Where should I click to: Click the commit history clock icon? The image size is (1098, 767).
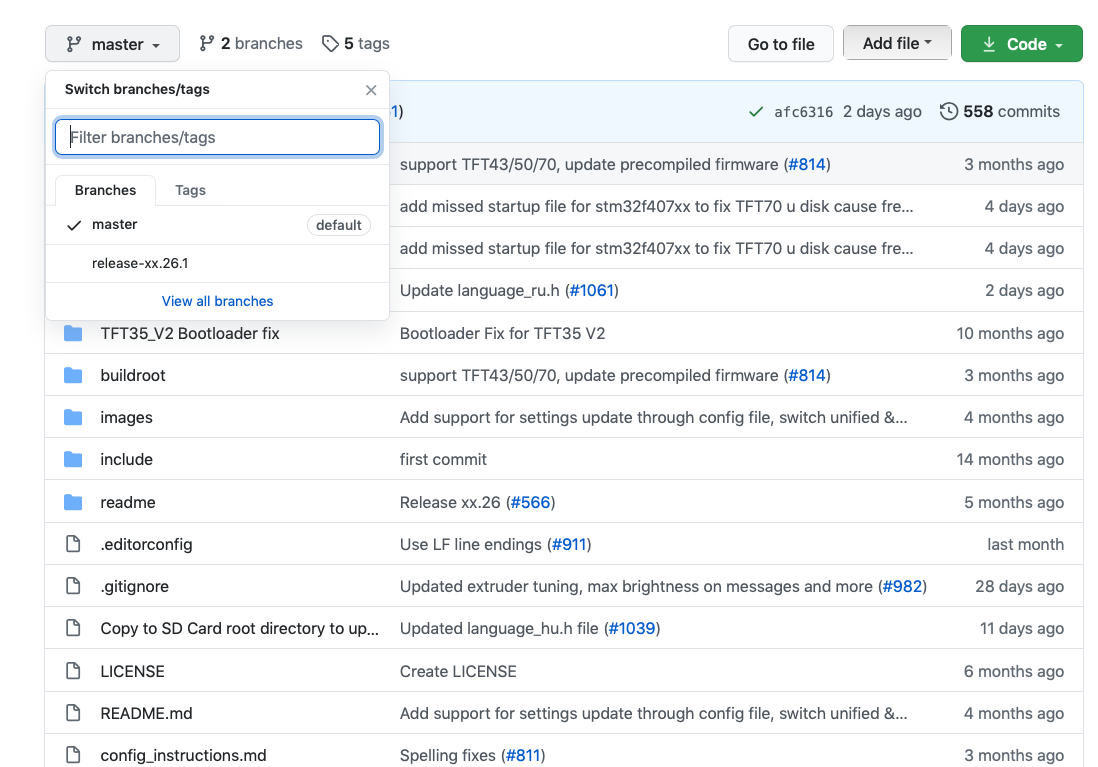point(948,111)
